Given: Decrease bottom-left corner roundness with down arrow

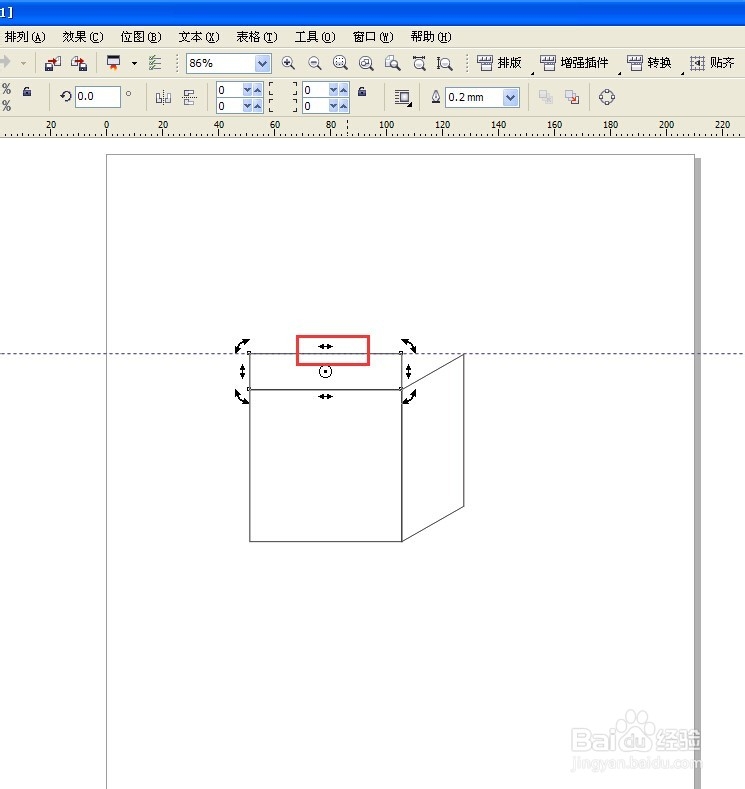Looking at the screenshot, I should 247,106.
